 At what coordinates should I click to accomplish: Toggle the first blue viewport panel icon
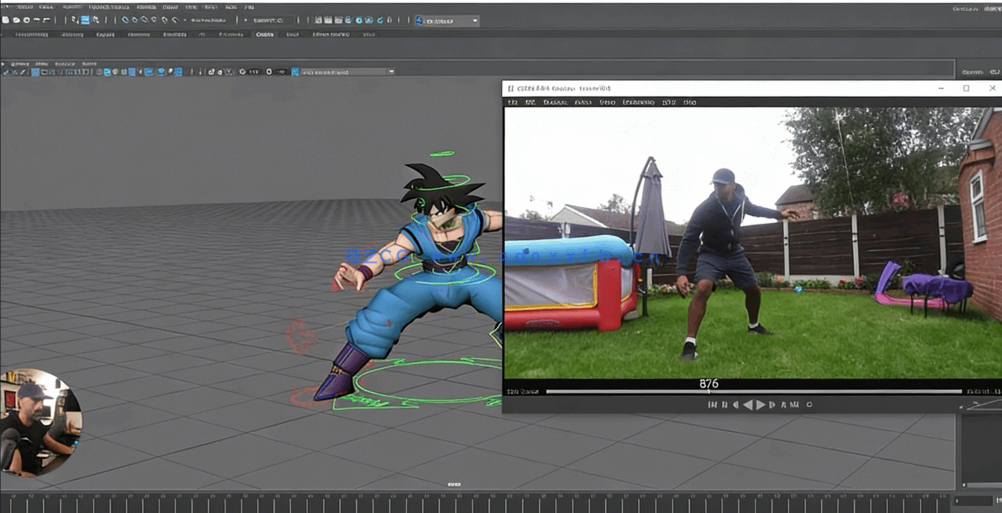pos(36,72)
